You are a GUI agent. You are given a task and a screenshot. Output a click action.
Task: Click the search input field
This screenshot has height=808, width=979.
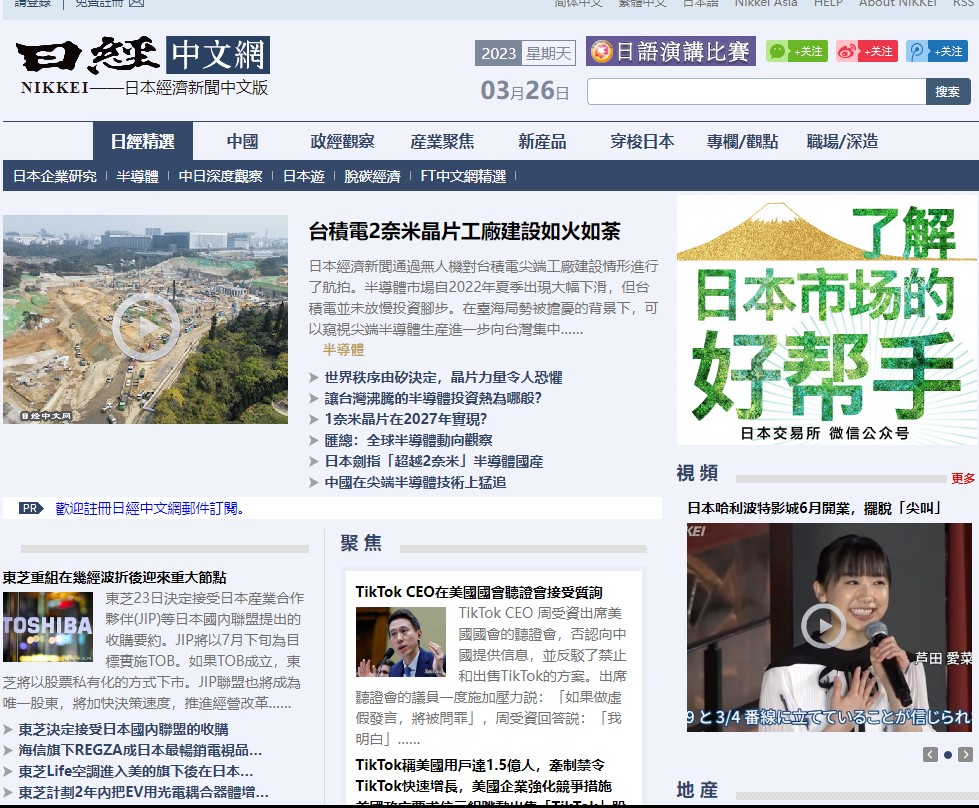pyautogui.click(x=756, y=92)
